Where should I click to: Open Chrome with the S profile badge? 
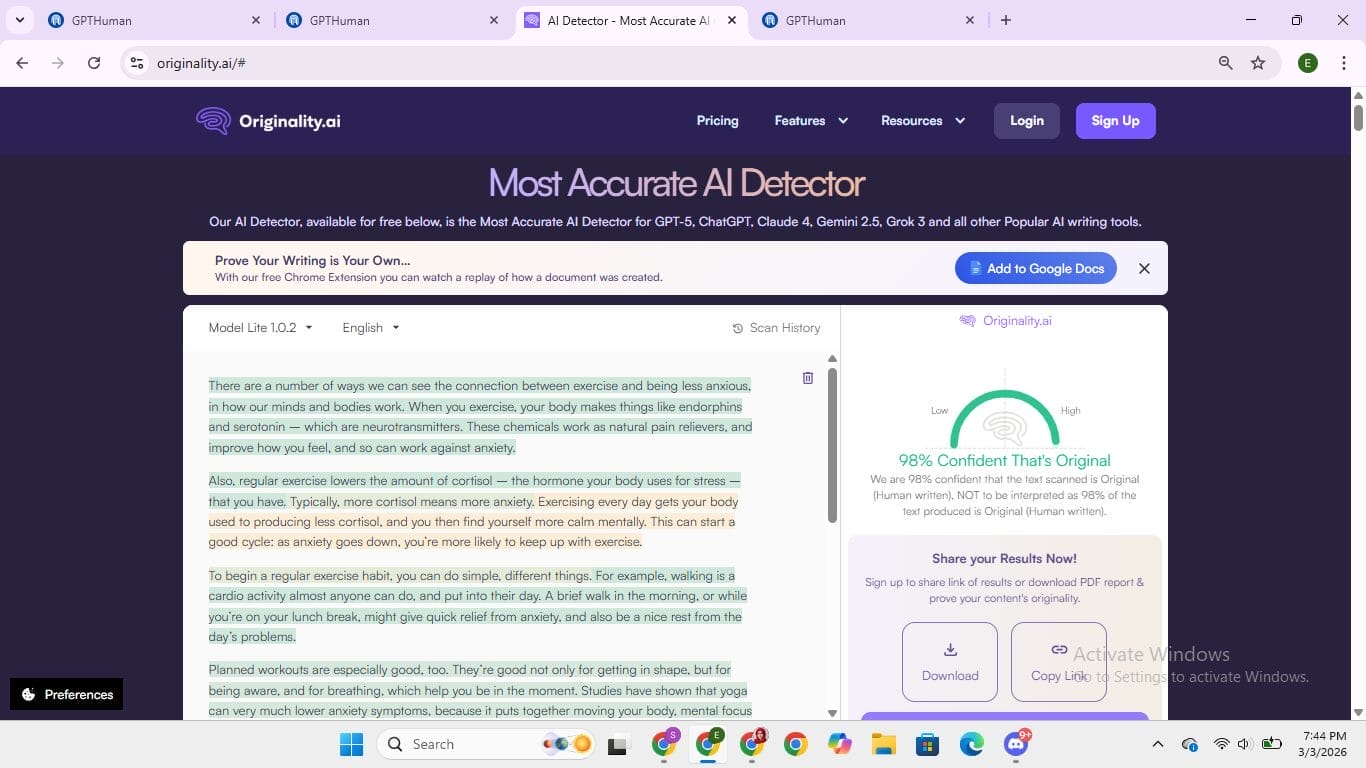(664, 744)
